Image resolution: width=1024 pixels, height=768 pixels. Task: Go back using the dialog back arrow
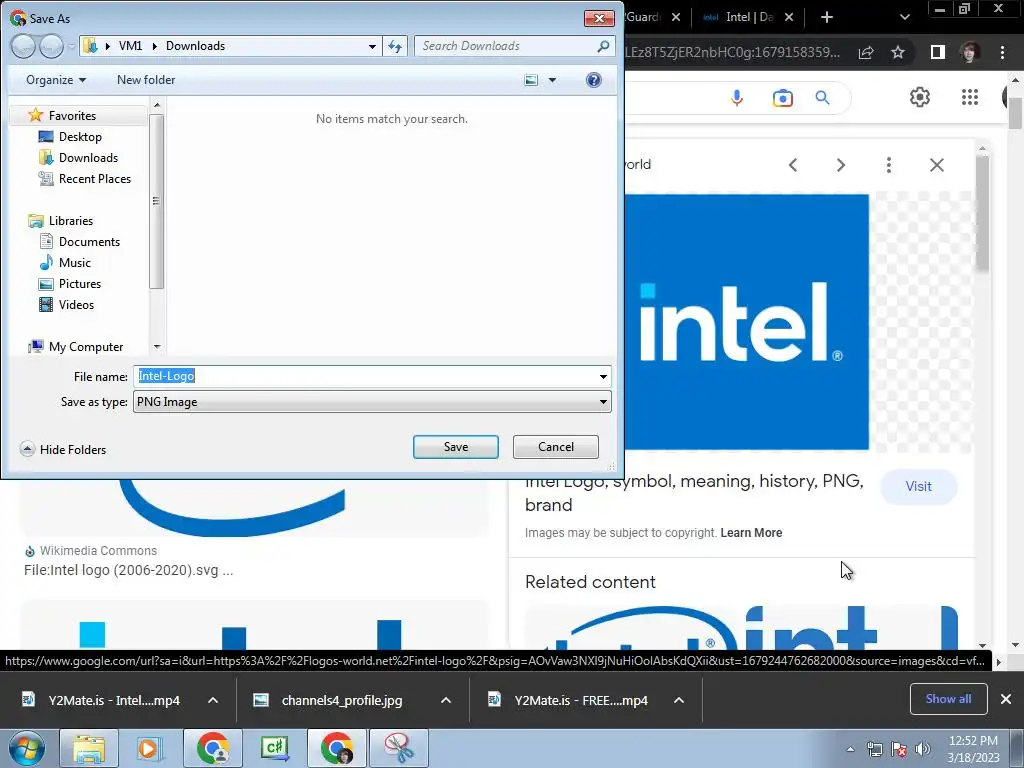click(23, 46)
